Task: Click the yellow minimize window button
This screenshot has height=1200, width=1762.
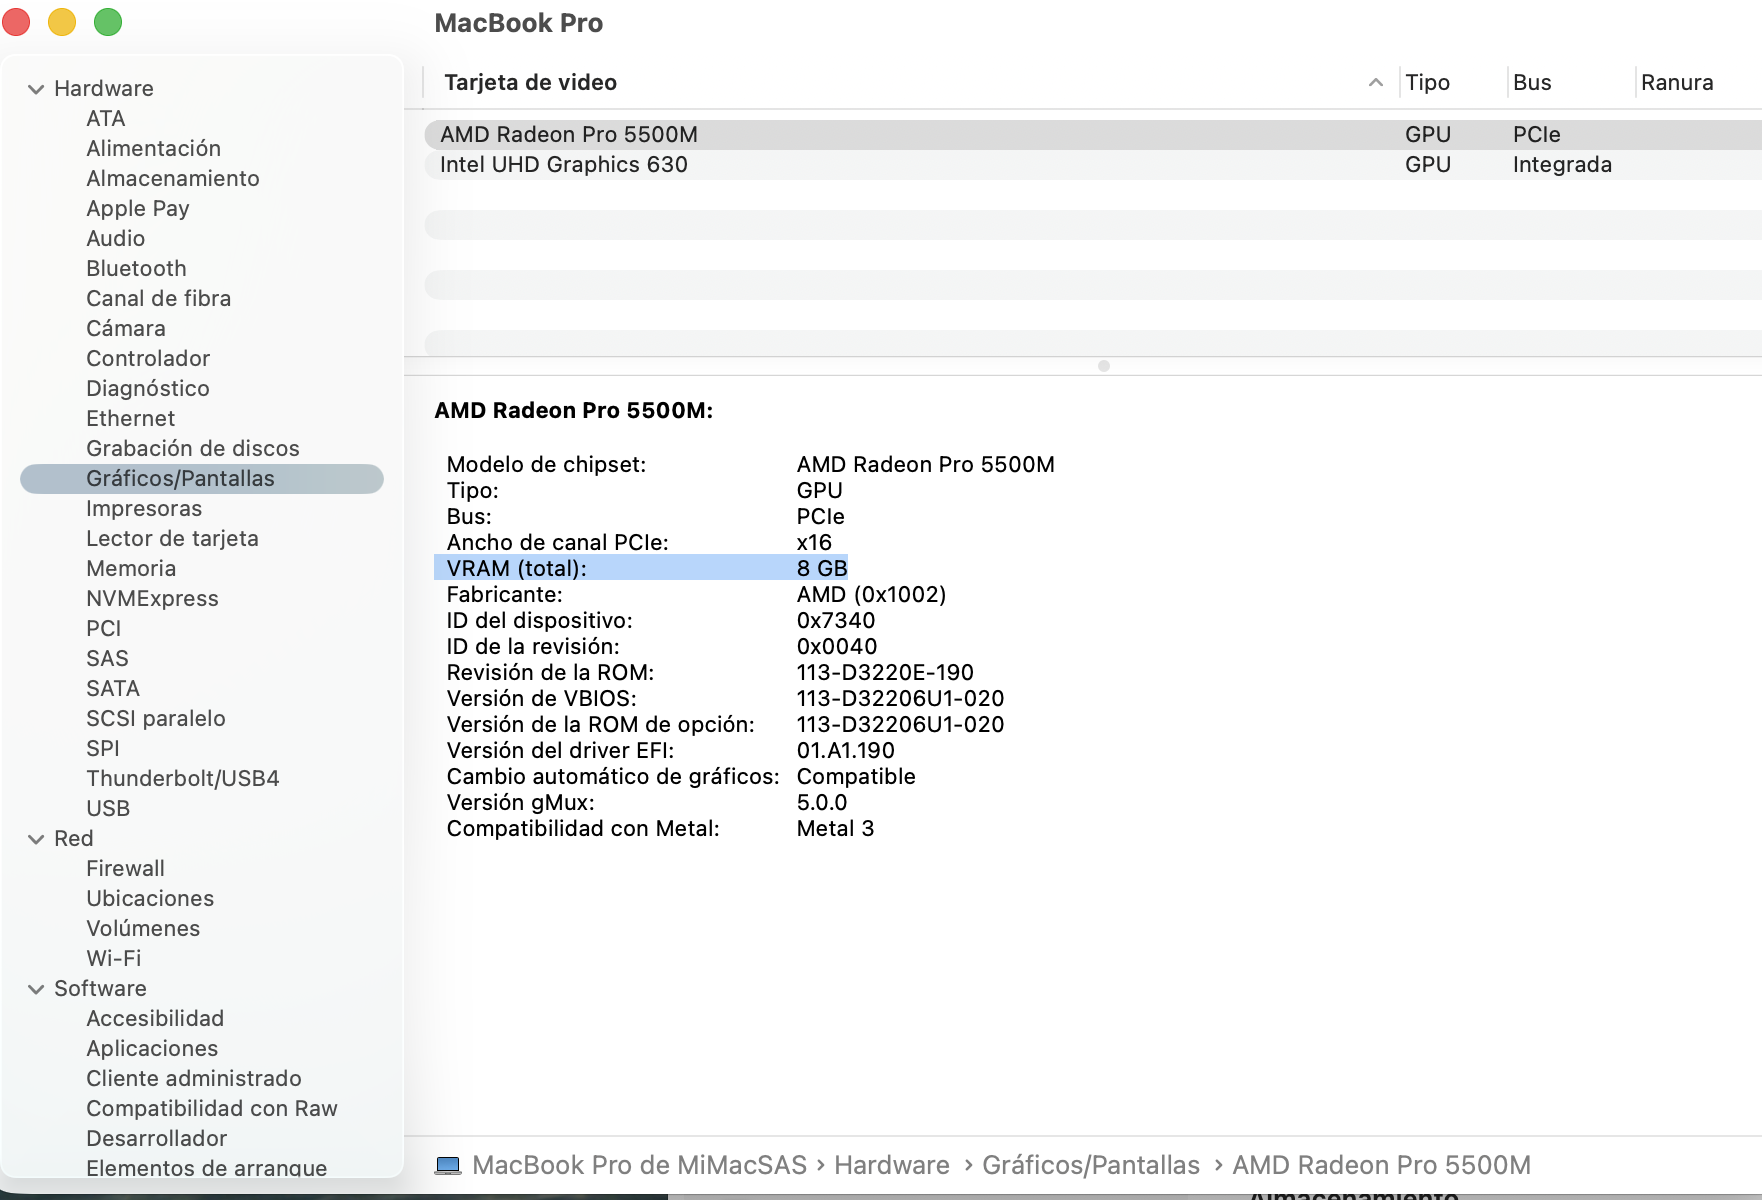Action: point(62,21)
